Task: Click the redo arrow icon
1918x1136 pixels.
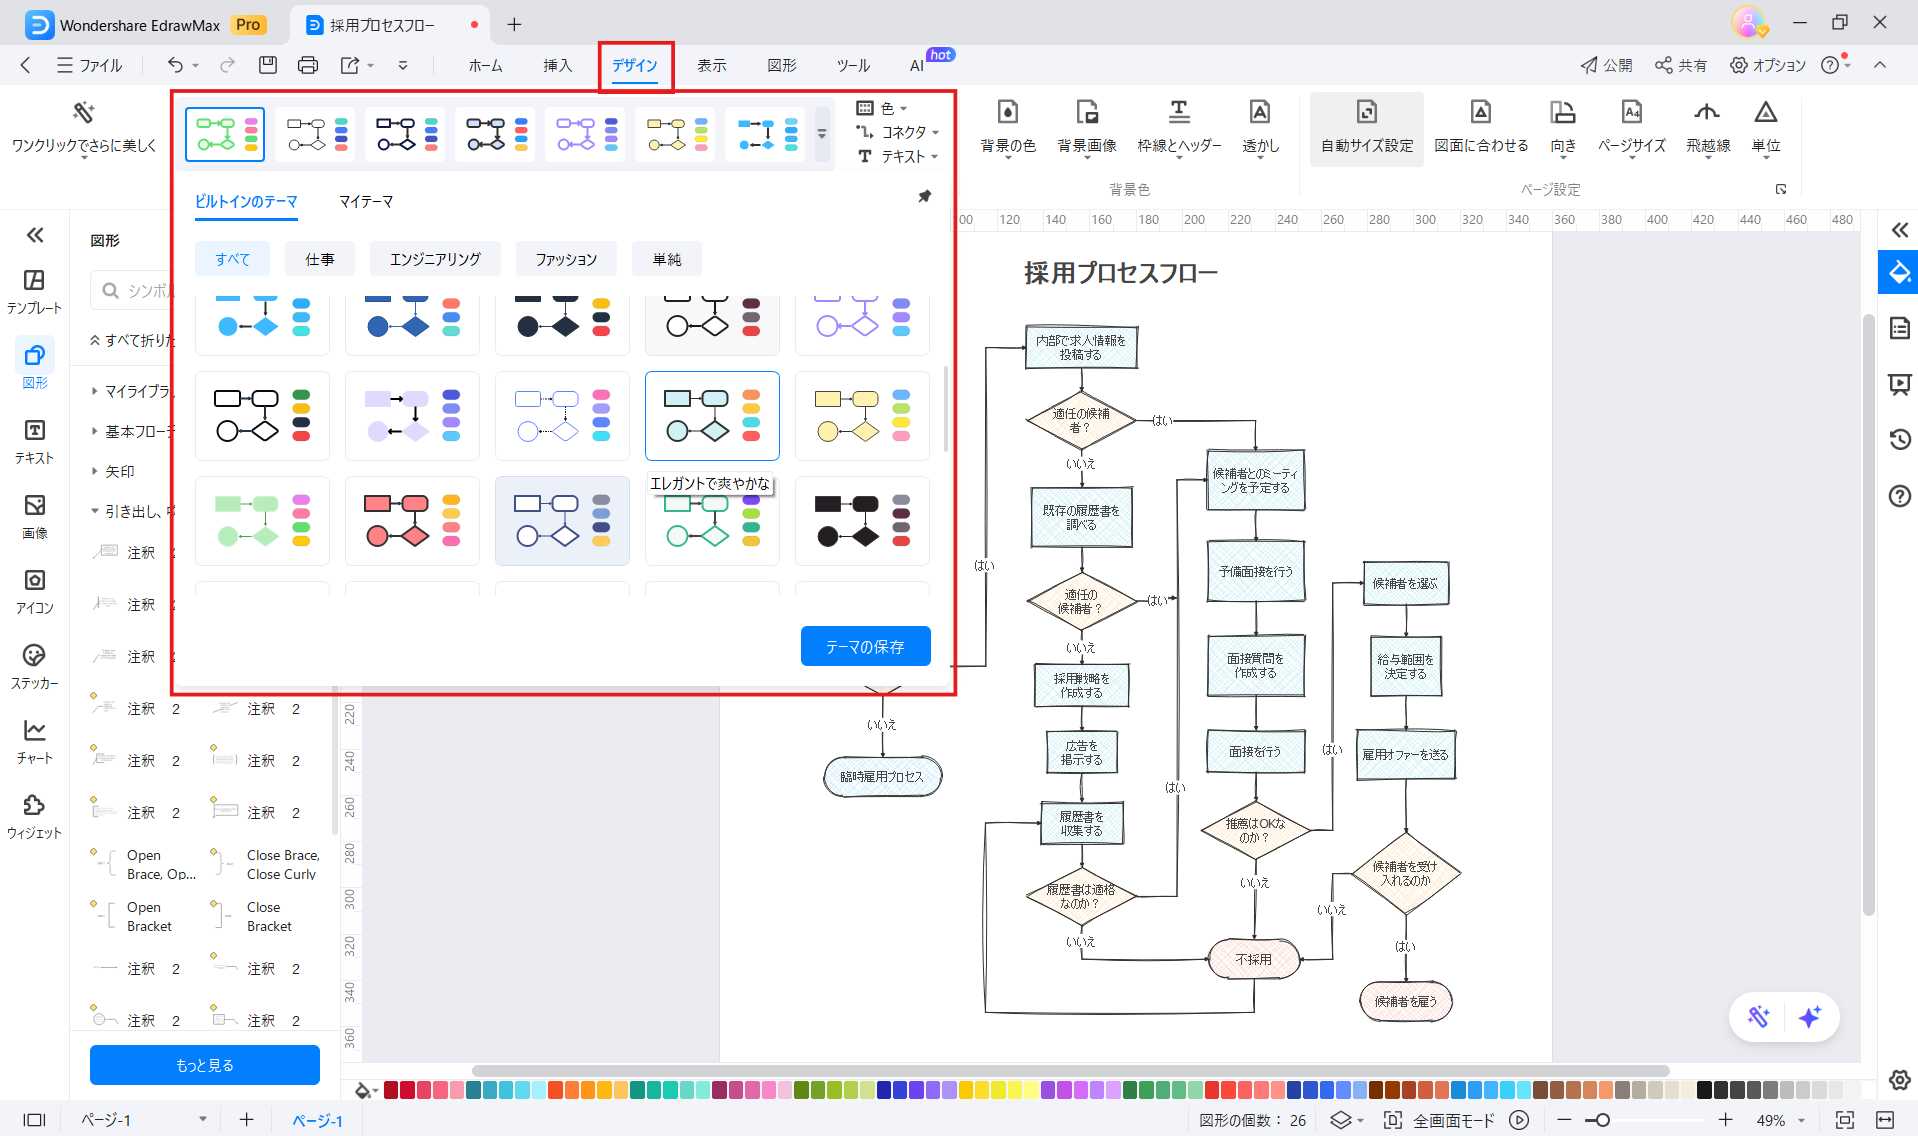Action: click(227, 65)
